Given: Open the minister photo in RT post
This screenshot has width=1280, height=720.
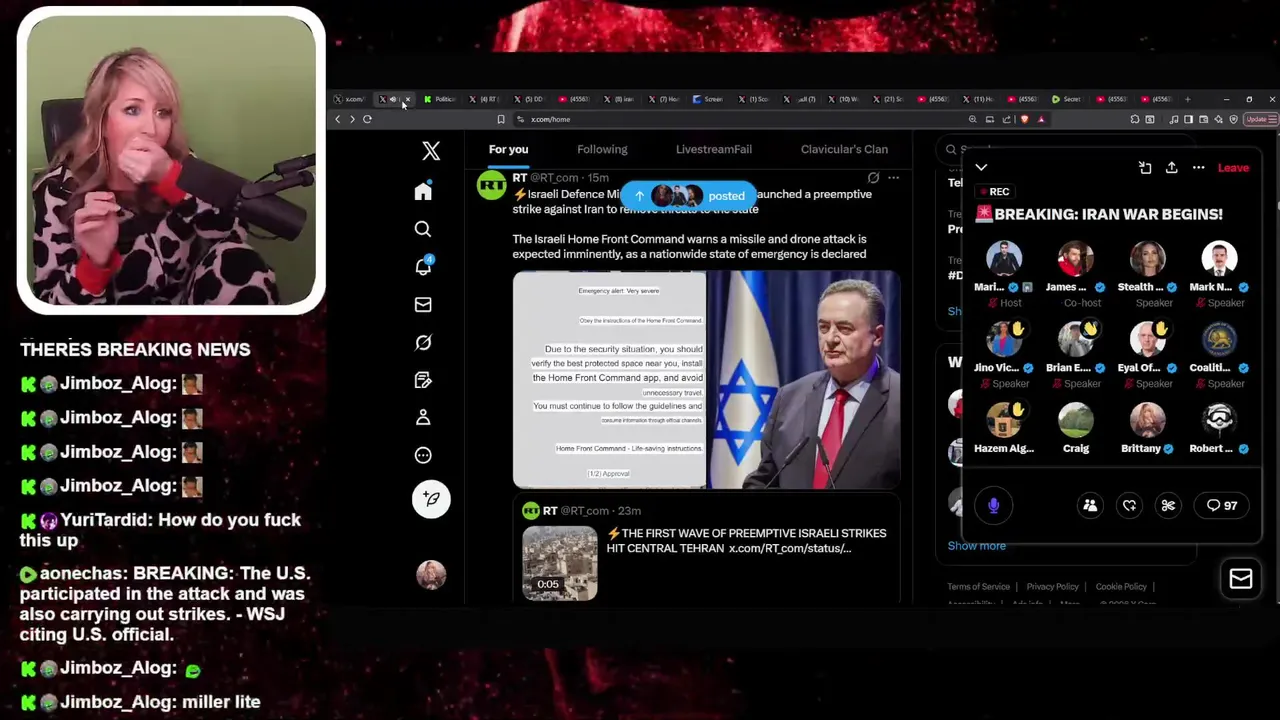Looking at the screenshot, I should [x=804, y=380].
